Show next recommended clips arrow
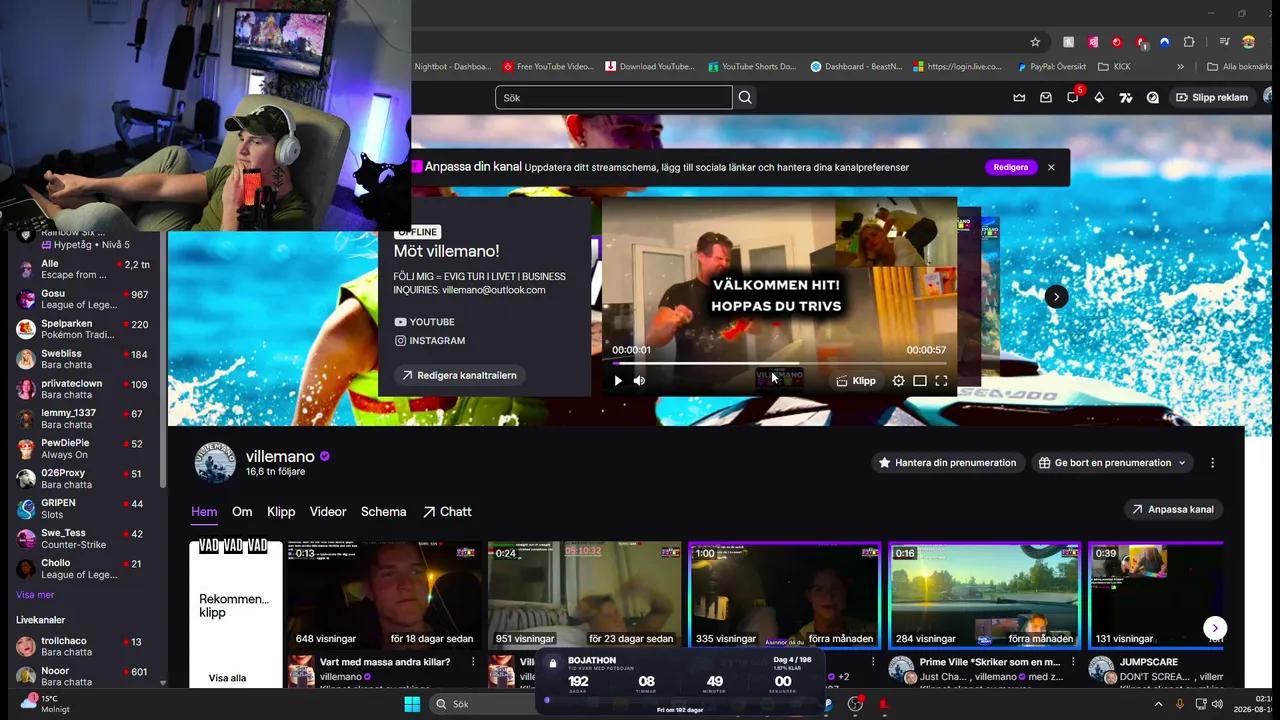 coord(1214,628)
